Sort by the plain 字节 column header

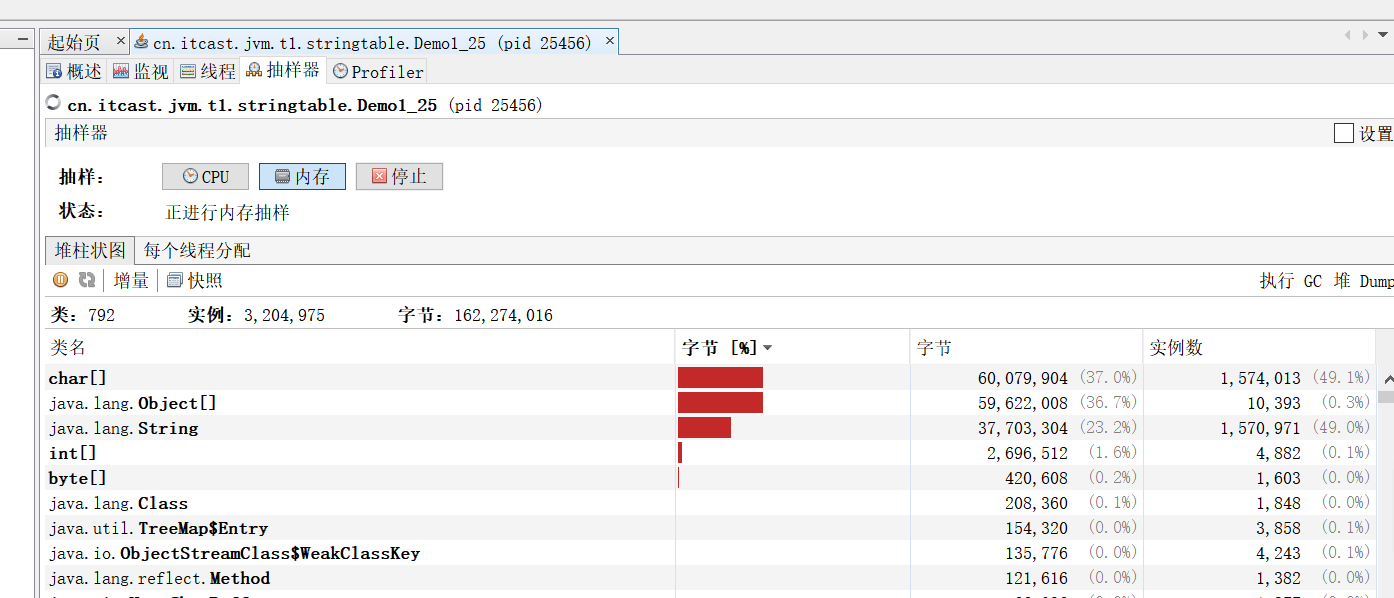pyautogui.click(x=1026, y=347)
